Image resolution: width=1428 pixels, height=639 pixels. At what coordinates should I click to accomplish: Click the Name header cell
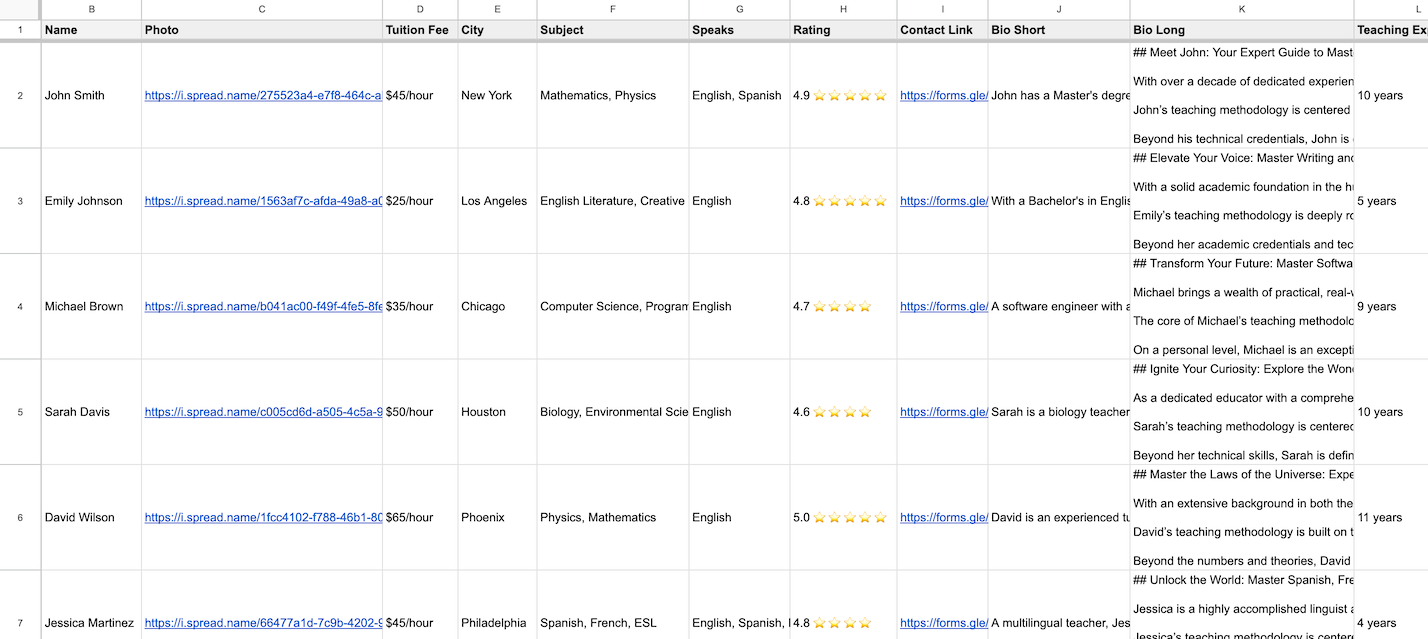coord(92,30)
